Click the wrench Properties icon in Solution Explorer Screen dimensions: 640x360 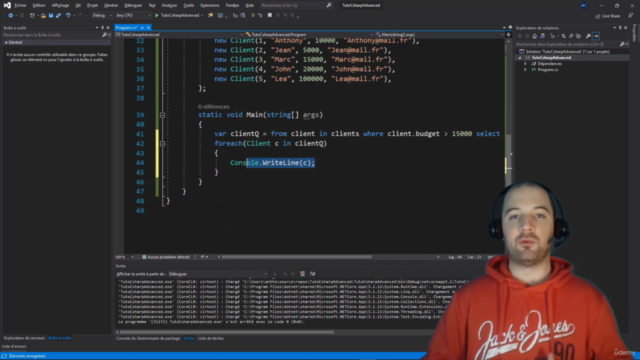click(588, 36)
